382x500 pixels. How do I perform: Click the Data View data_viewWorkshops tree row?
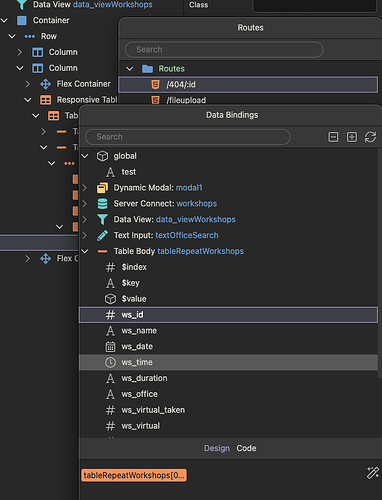[x=92, y=5]
